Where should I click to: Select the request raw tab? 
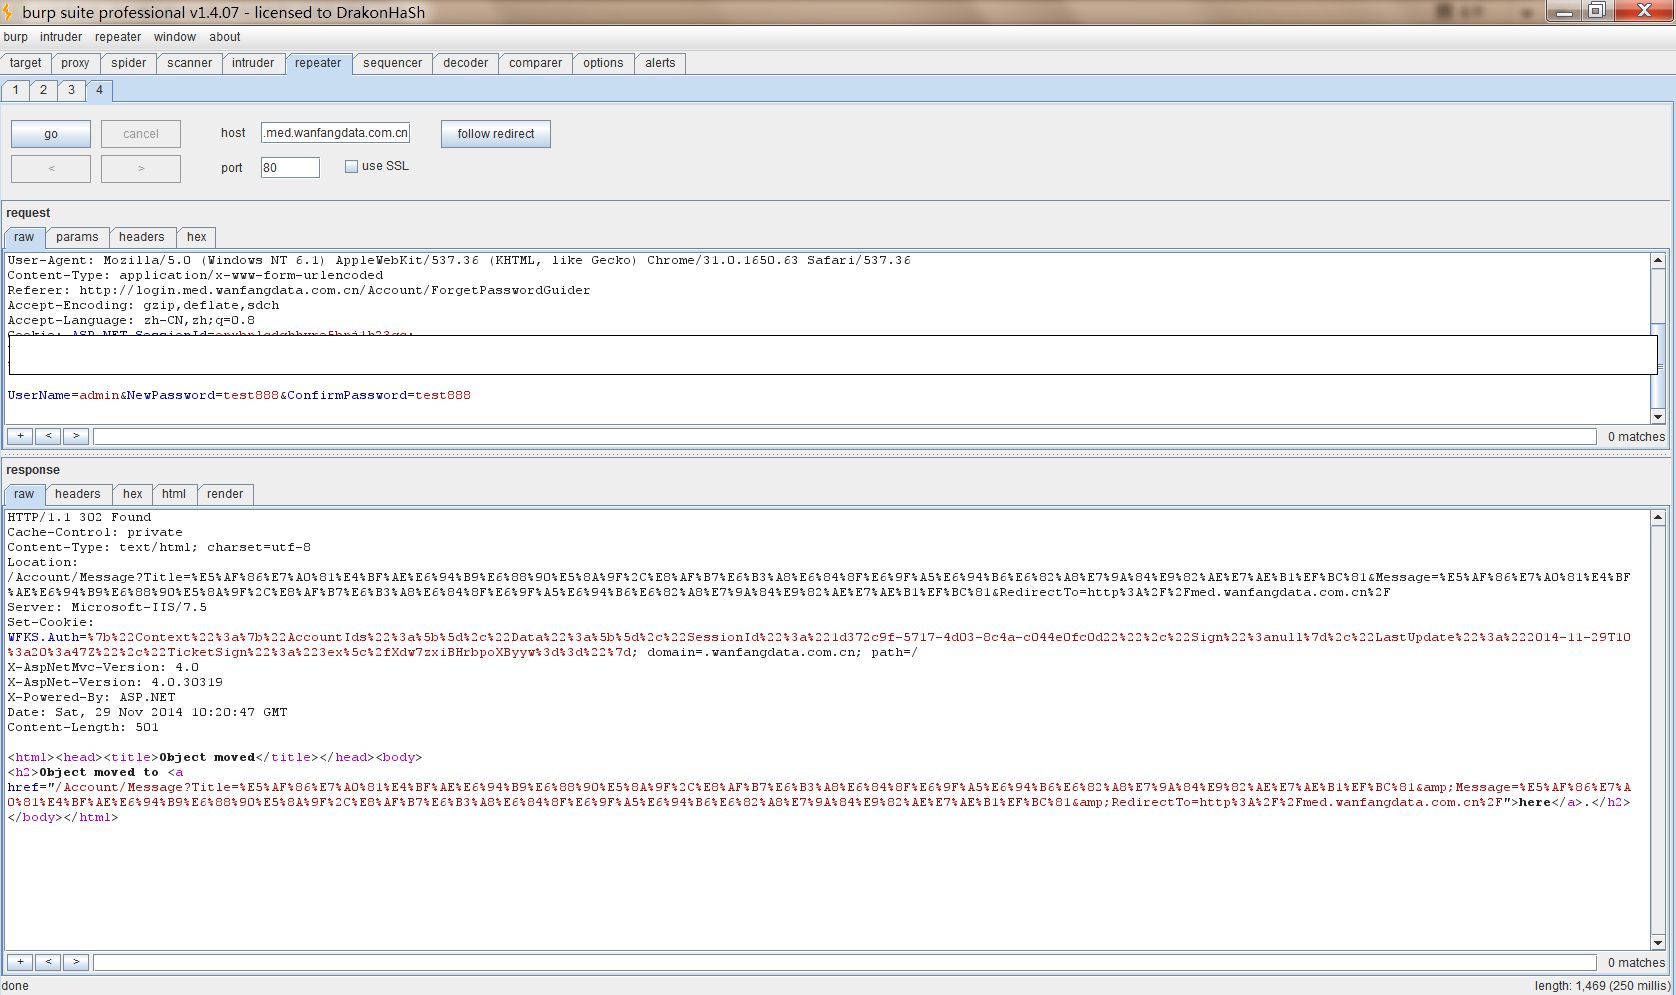click(24, 237)
